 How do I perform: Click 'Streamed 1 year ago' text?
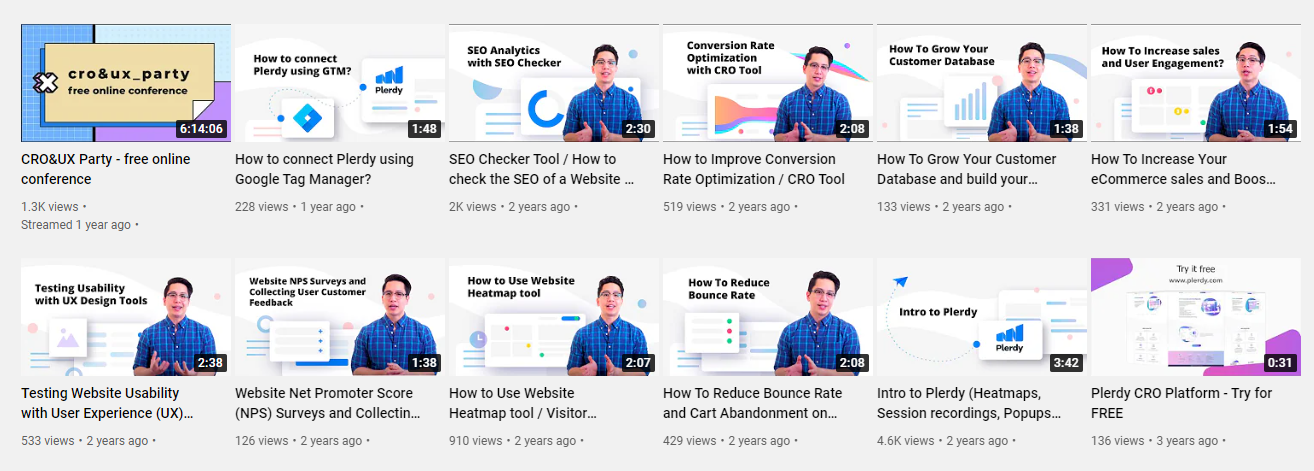click(76, 225)
